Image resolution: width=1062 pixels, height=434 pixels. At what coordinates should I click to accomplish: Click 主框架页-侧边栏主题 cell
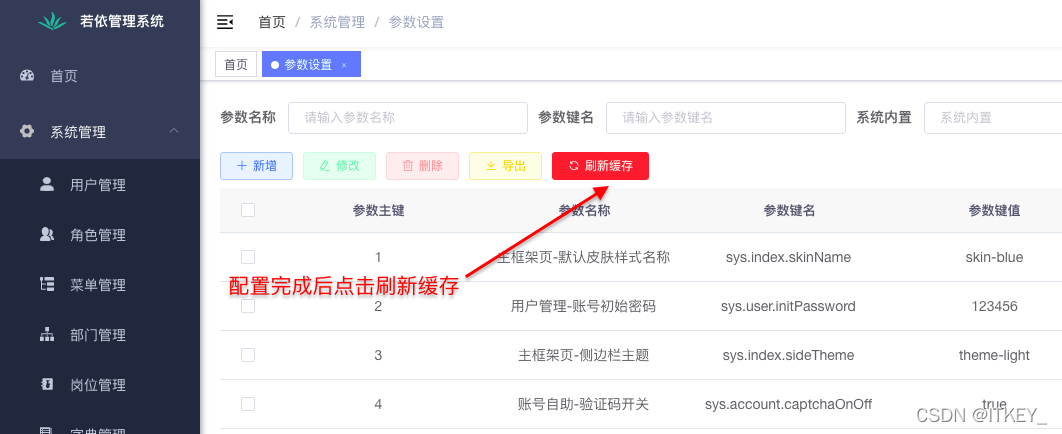pos(583,355)
